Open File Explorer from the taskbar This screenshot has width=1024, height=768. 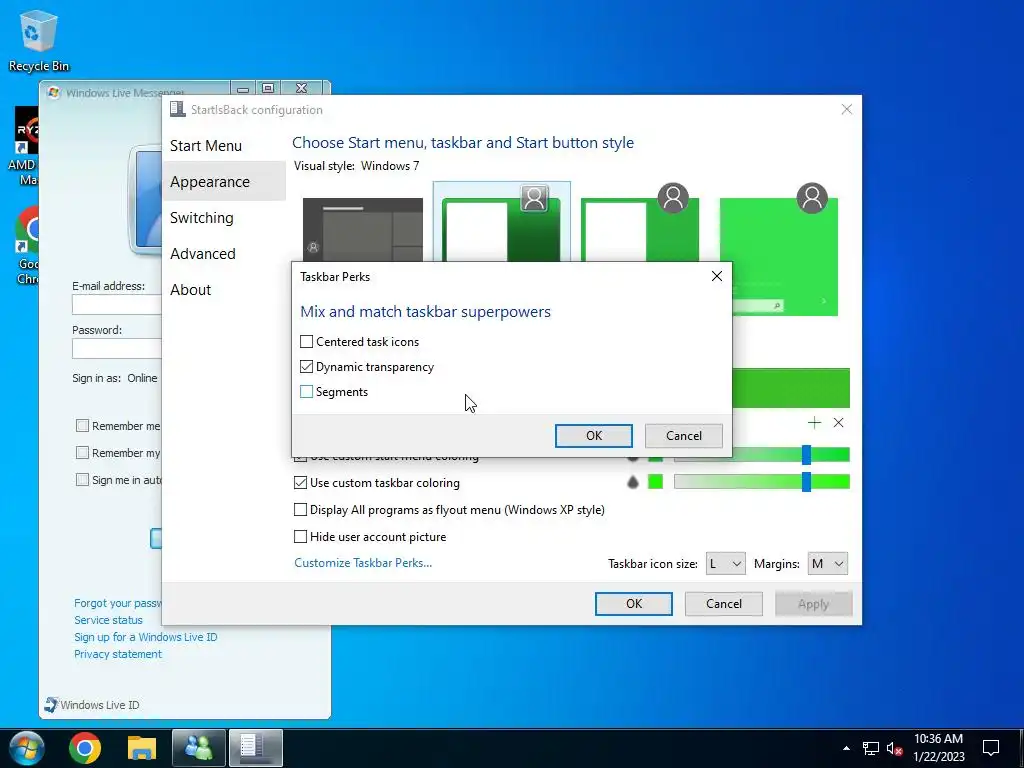coord(142,748)
